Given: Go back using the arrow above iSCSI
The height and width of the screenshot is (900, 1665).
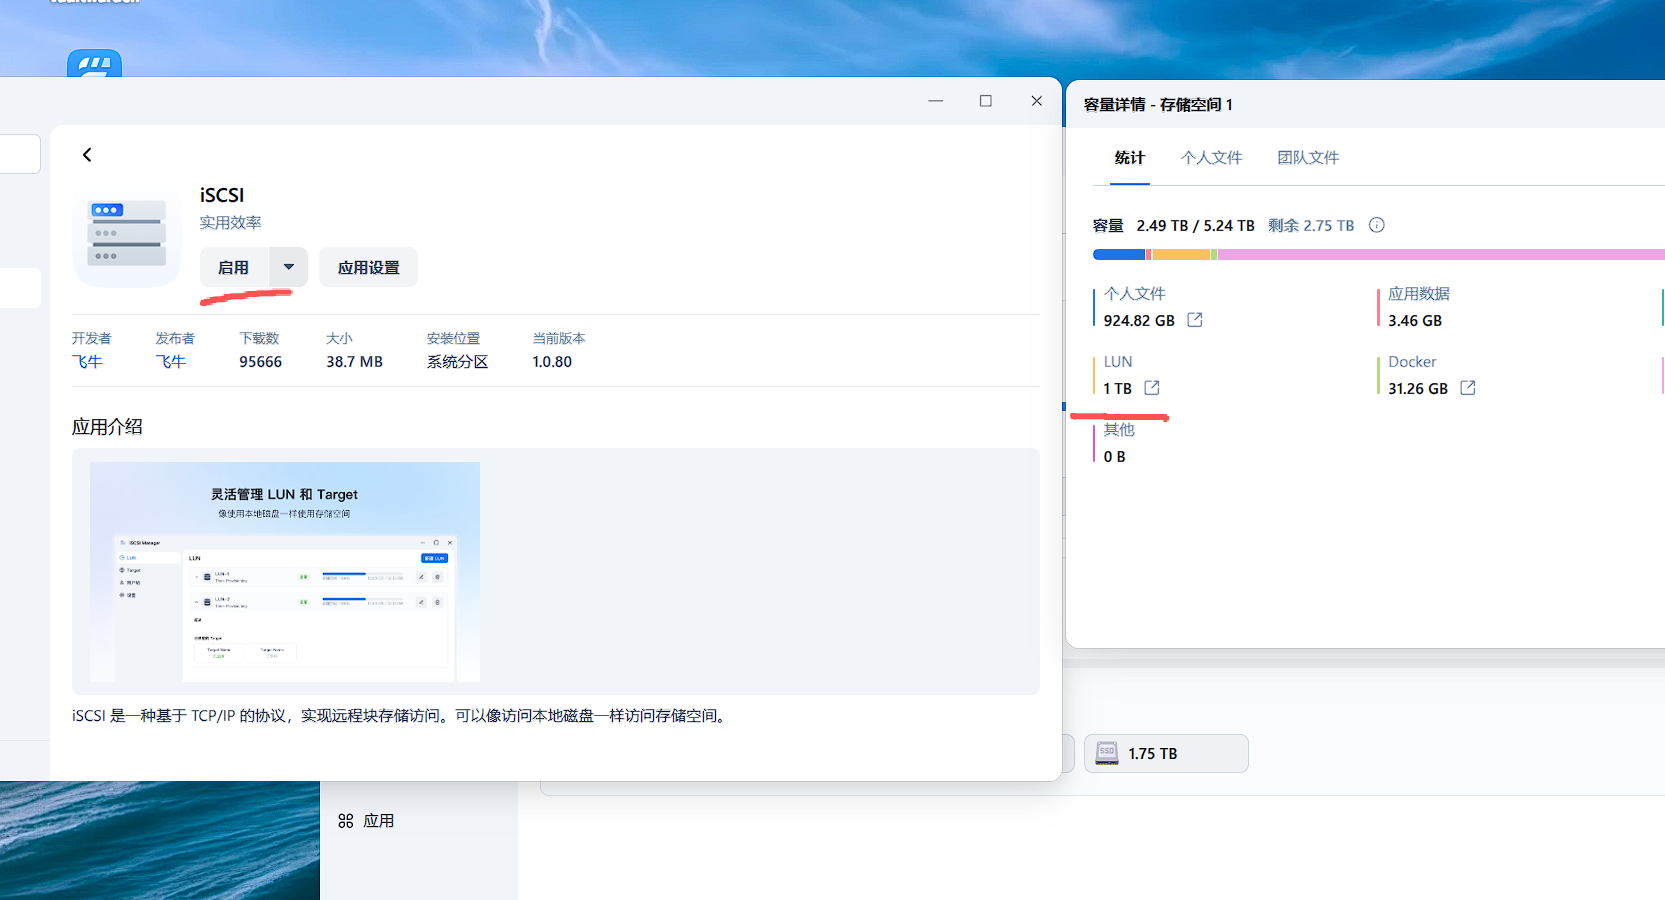Looking at the screenshot, I should point(87,155).
